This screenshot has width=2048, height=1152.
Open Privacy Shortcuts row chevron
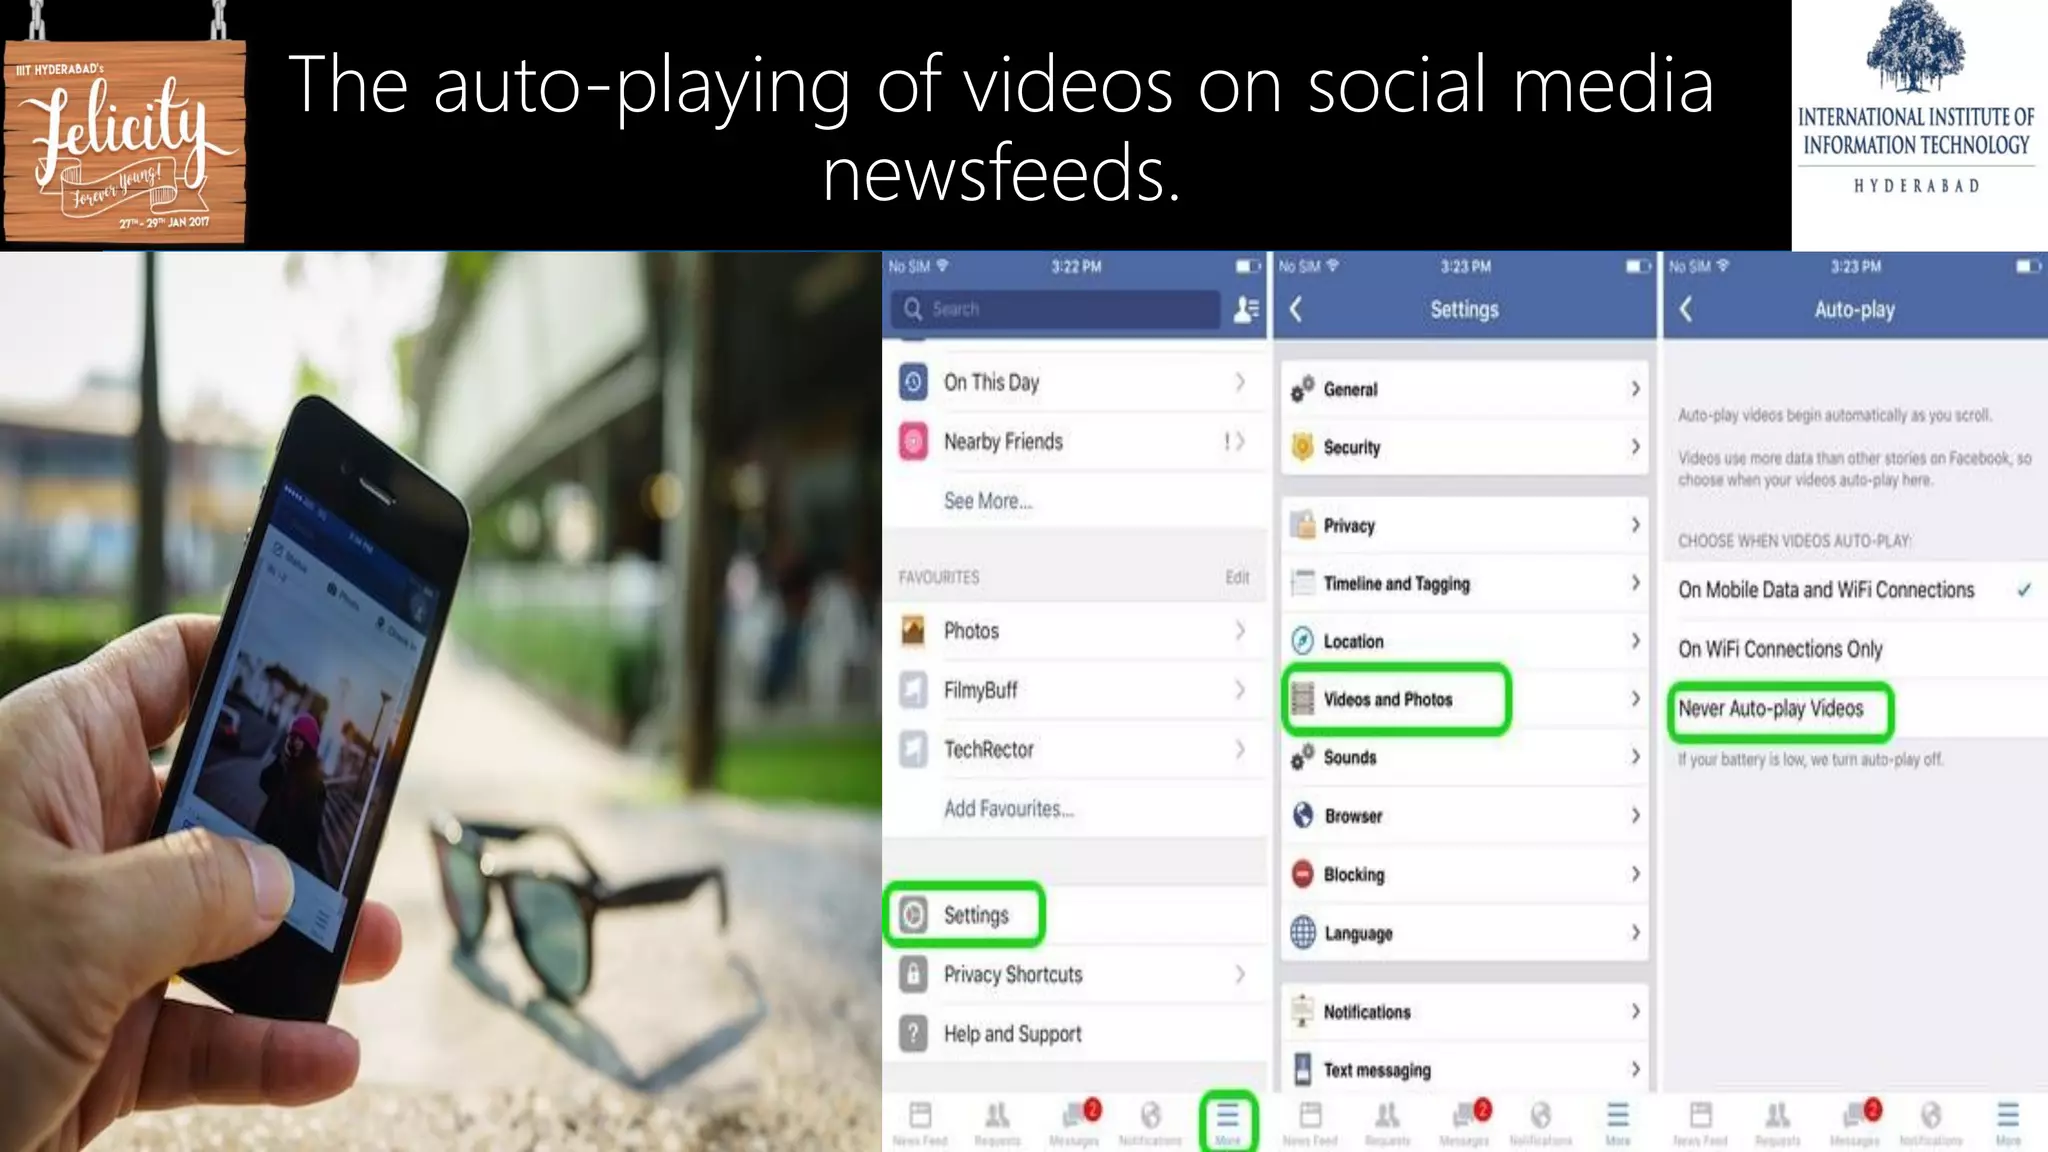pyautogui.click(x=1240, y=974)
